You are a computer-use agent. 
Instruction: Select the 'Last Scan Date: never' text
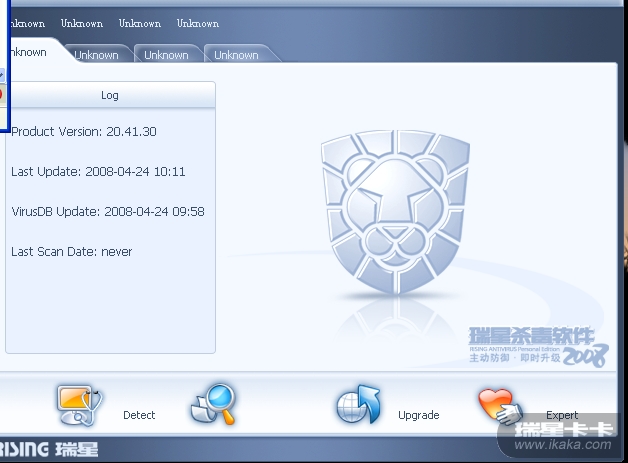[72, 252]
